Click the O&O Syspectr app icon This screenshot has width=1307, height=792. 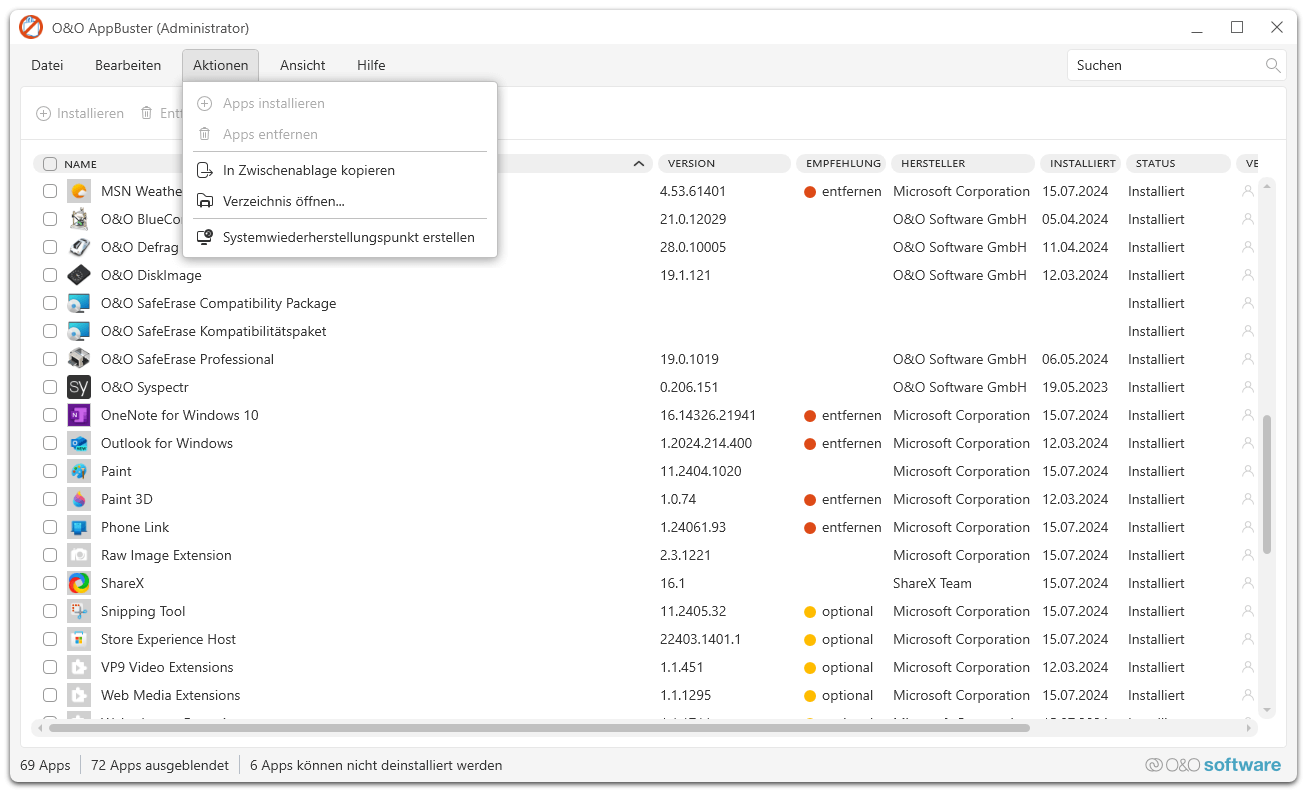coord(79,387)
